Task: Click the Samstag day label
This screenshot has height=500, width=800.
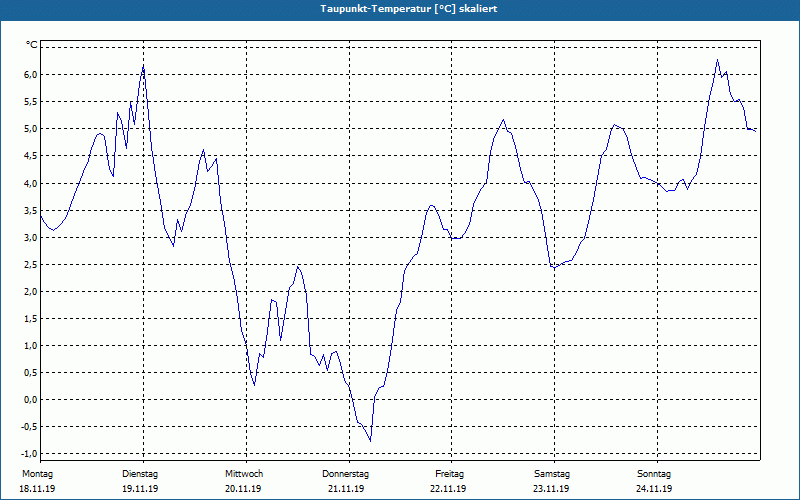Action: tap(552, 474)
